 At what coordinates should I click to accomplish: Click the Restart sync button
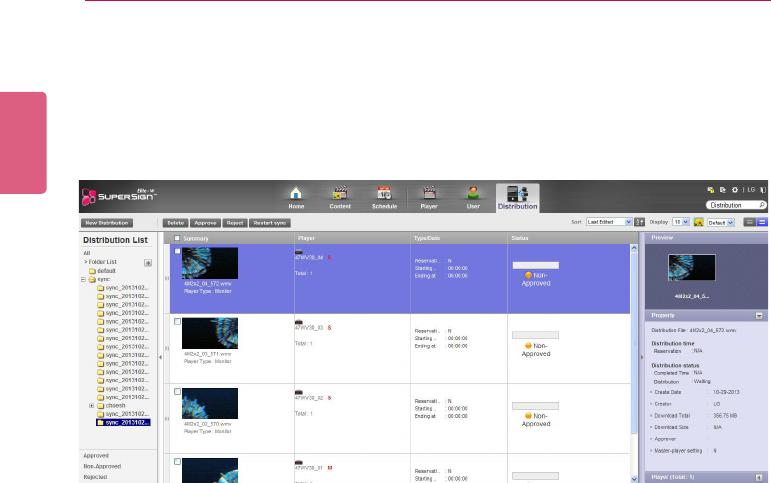270,223
